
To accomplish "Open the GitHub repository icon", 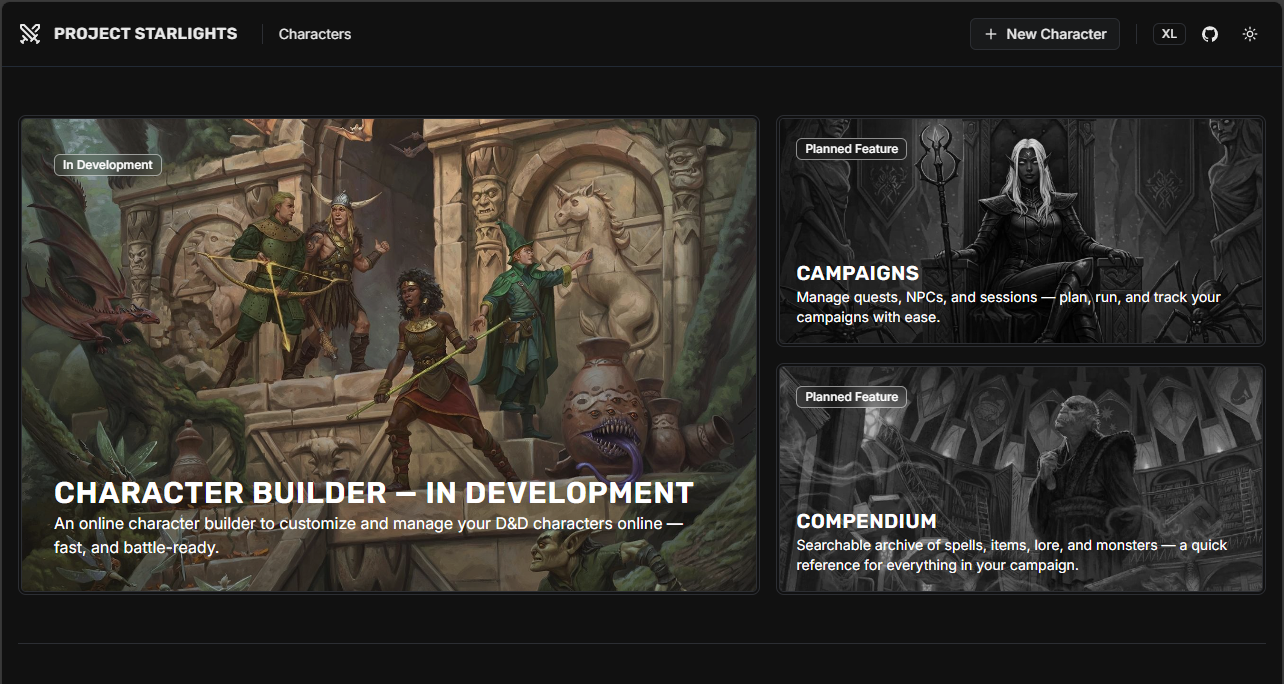I will point(1210,34).
